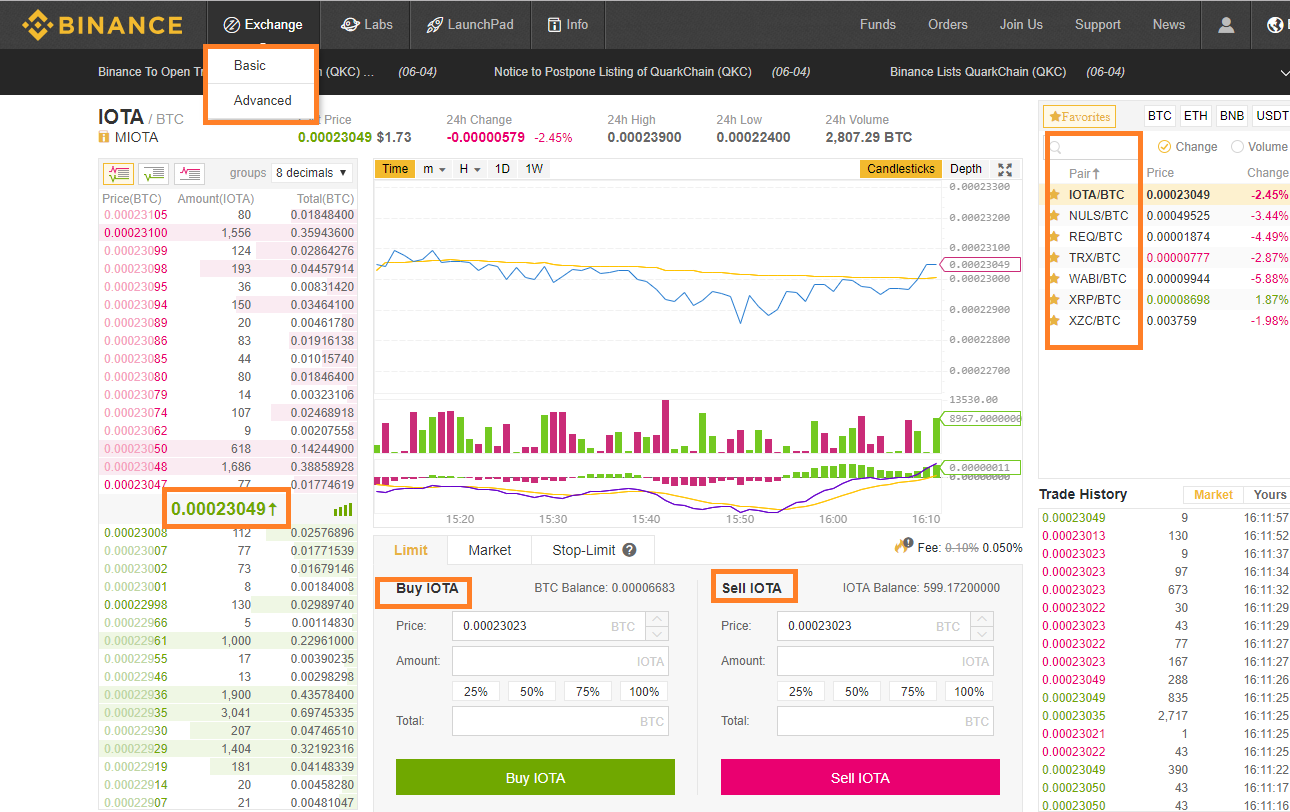This screenshot has width=1290, height=812.
Task: Open the LaunchPad page
Action: click(x=469, y=25)
